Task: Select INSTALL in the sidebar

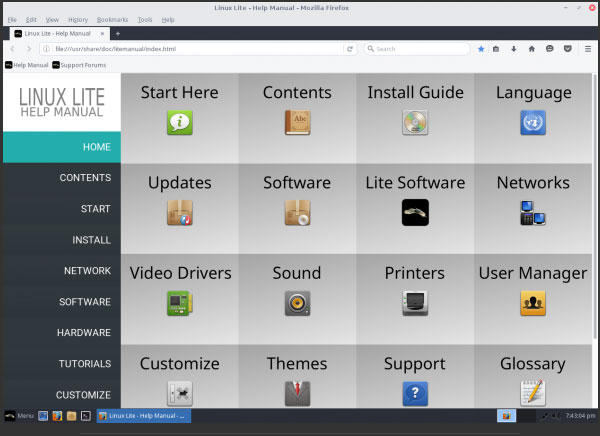Action: (x=62, y=240)
